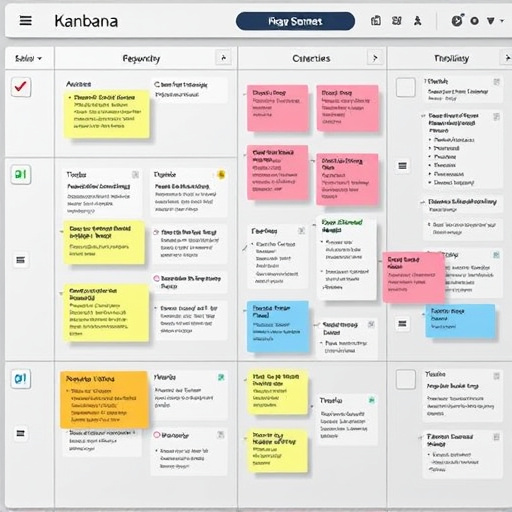Viewport: 512px width, 512px height.
Task: Click the dark blue pill button in header
Action: pyautogui.click(x=295, y=21)
